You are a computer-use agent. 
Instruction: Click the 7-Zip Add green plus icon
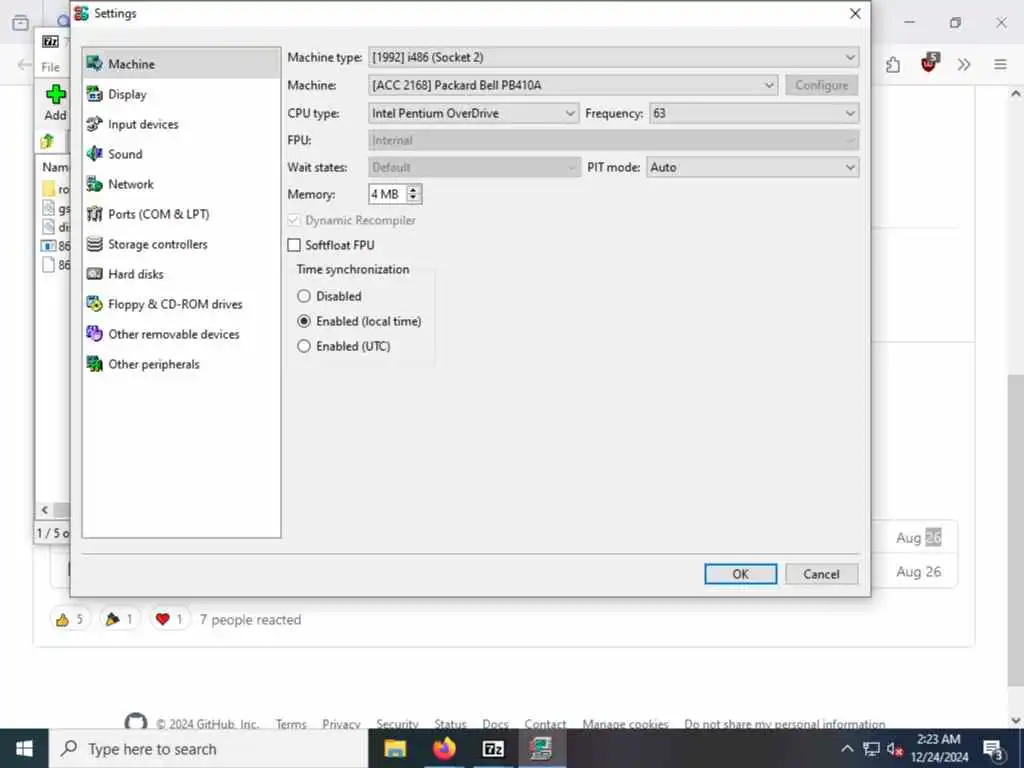(x=56, y=95)
